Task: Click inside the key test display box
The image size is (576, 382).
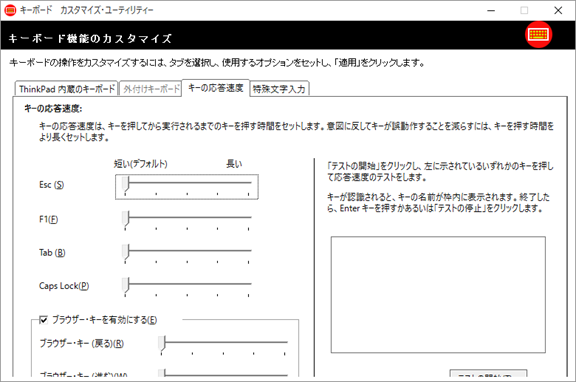Action: (438, 295)
